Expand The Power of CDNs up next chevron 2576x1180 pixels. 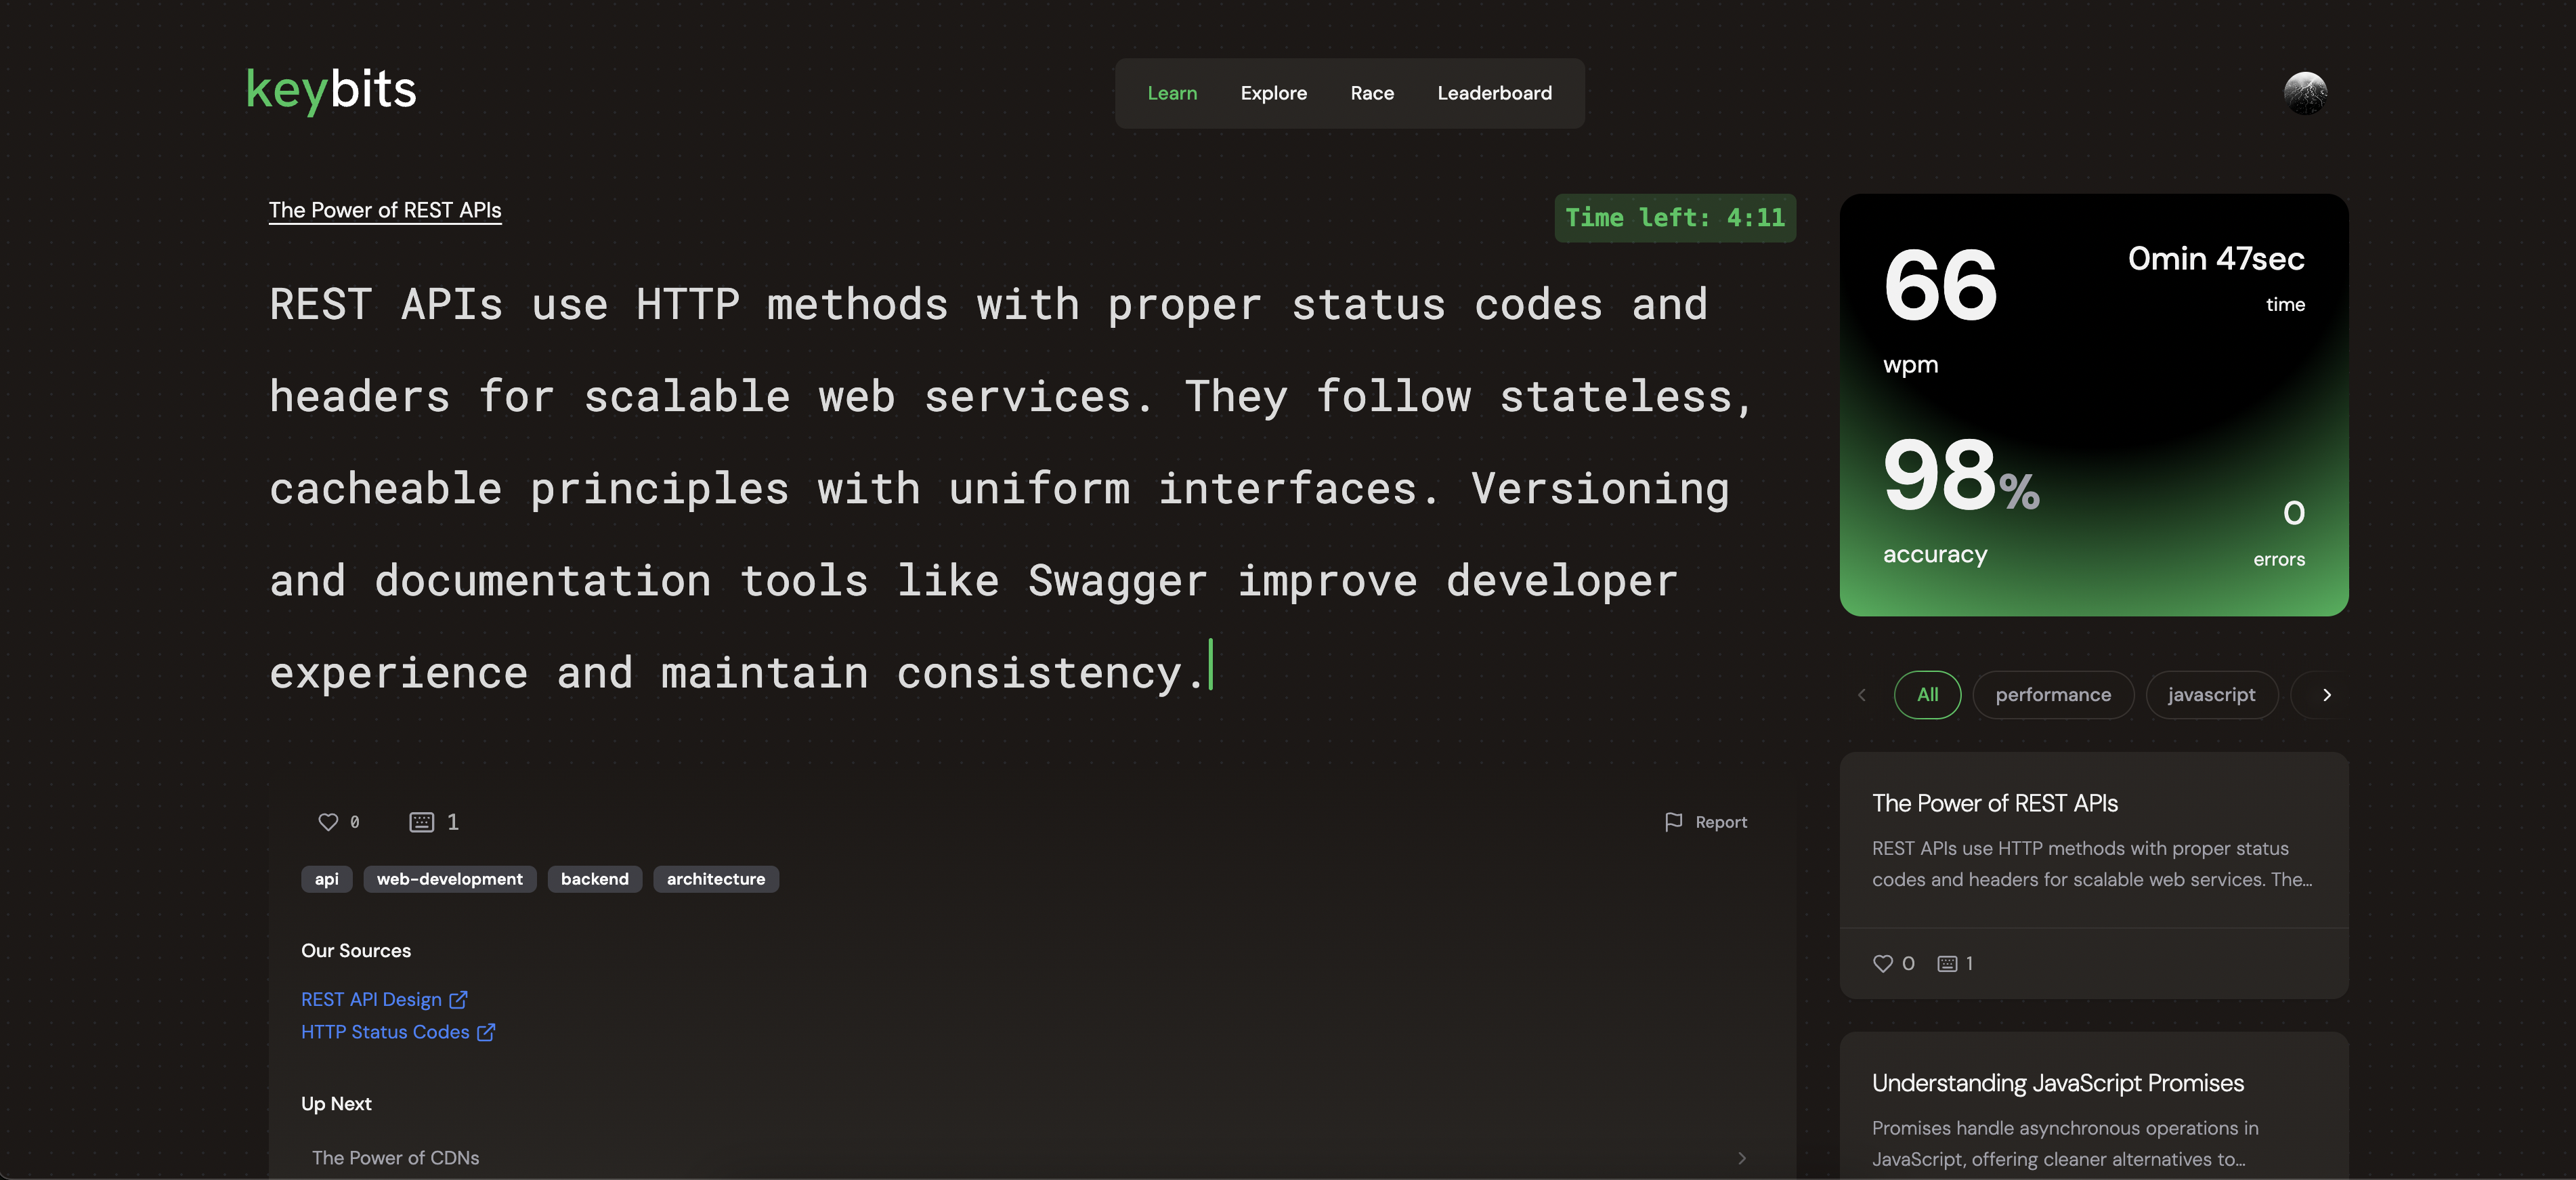pos(1742,1158)
